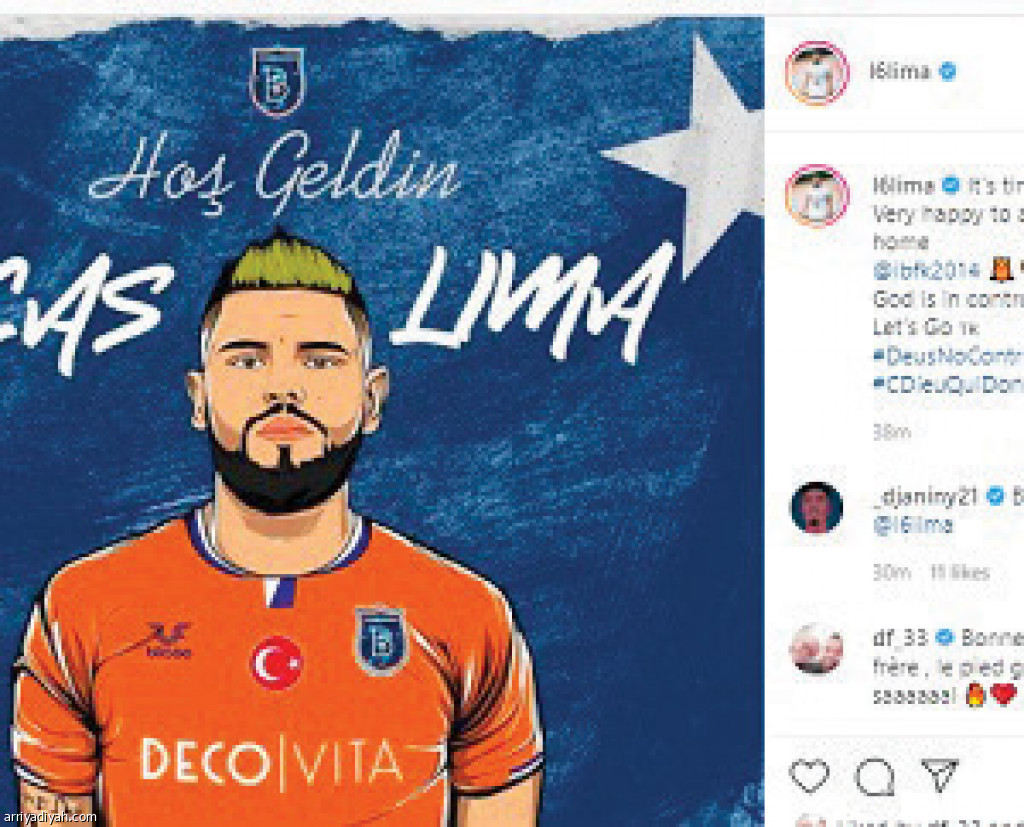Share post via paper plane icon
Screen dimensions: 1024x827
939,775
